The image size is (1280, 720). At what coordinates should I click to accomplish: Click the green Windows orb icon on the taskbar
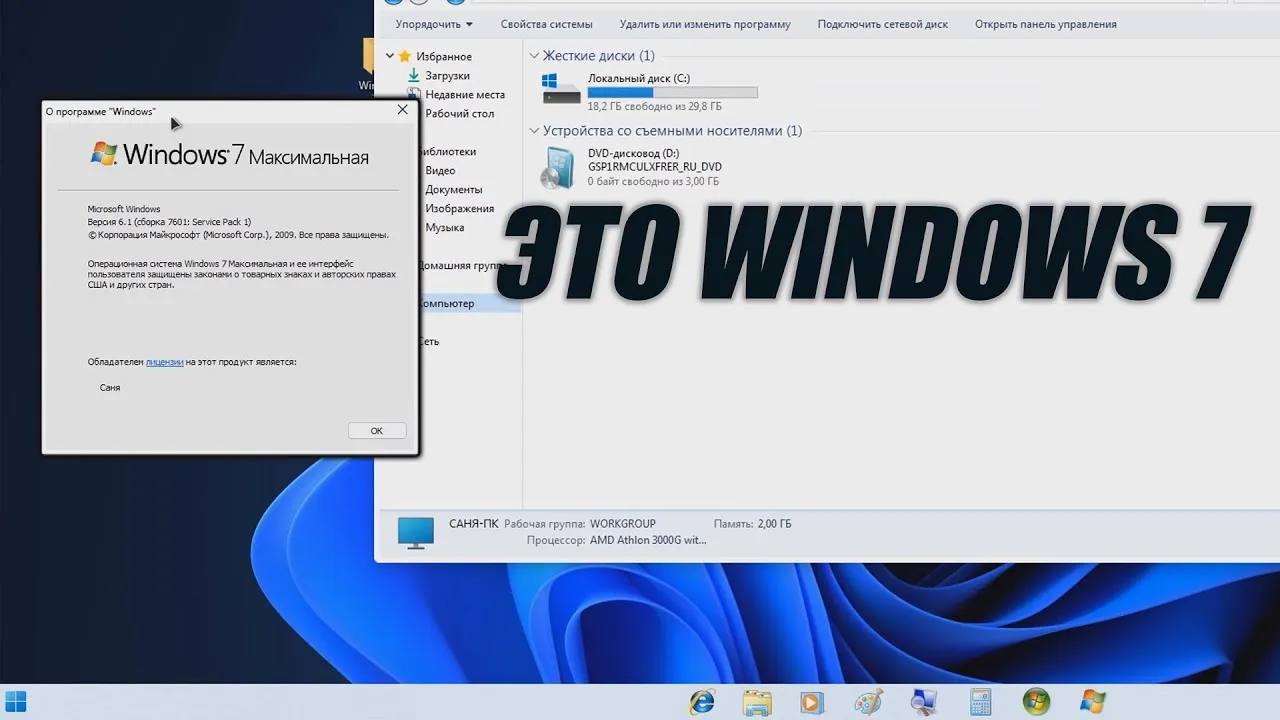[1036, 702]
